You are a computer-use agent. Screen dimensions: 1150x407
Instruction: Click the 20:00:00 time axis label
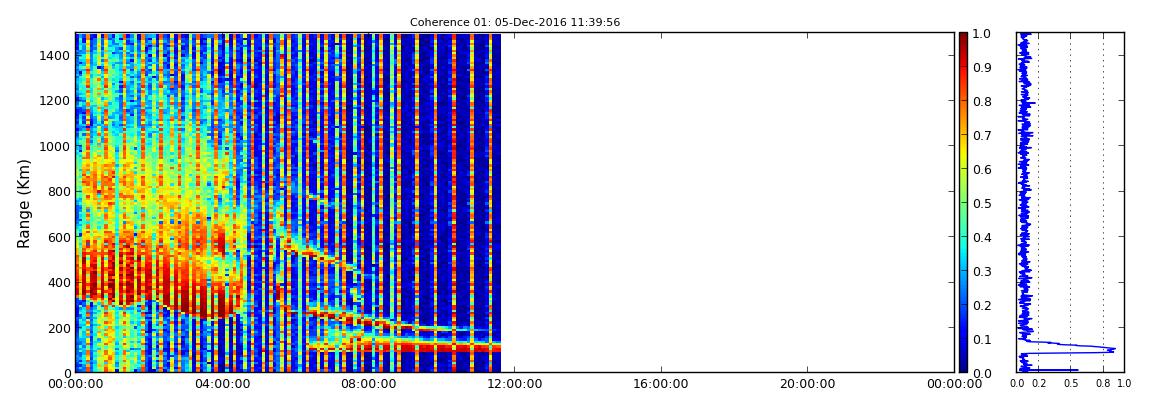[x=807, y=384]
